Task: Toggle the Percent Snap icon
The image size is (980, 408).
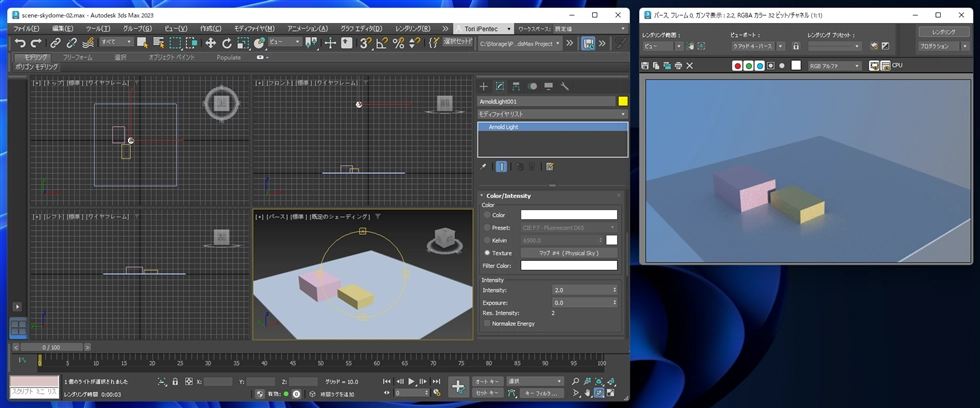Action: coord(398,43)
